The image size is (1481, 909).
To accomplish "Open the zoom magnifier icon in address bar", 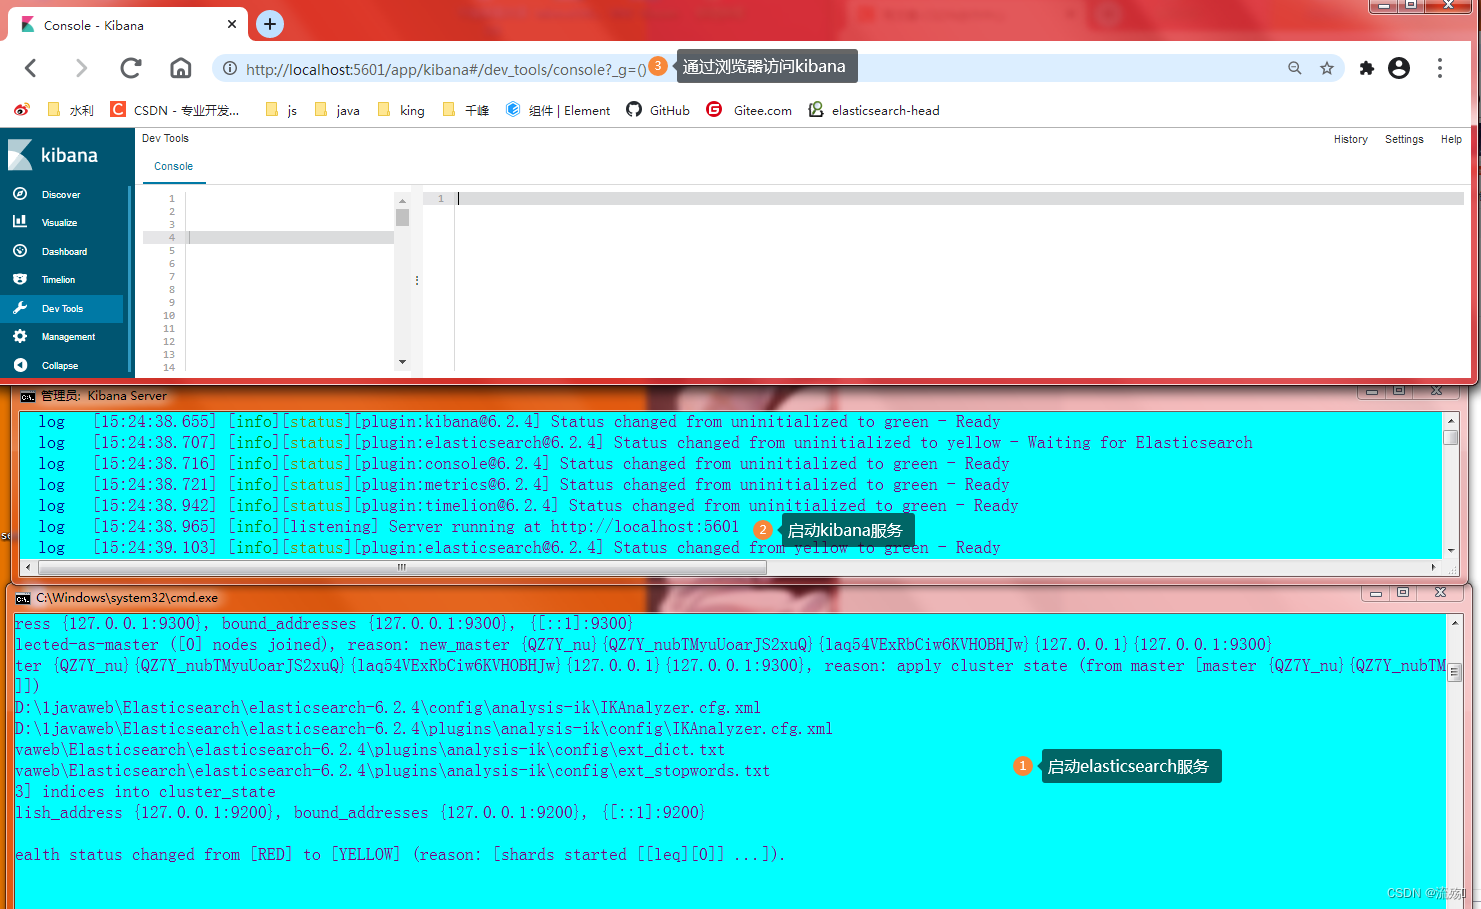I will tap(1295, 68).
